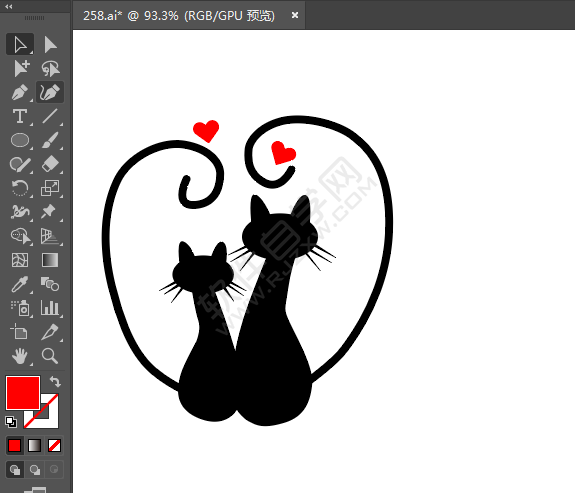575x493 pixels.
Task: Choose the Pen tool
Action: click(x=20, y=92)
